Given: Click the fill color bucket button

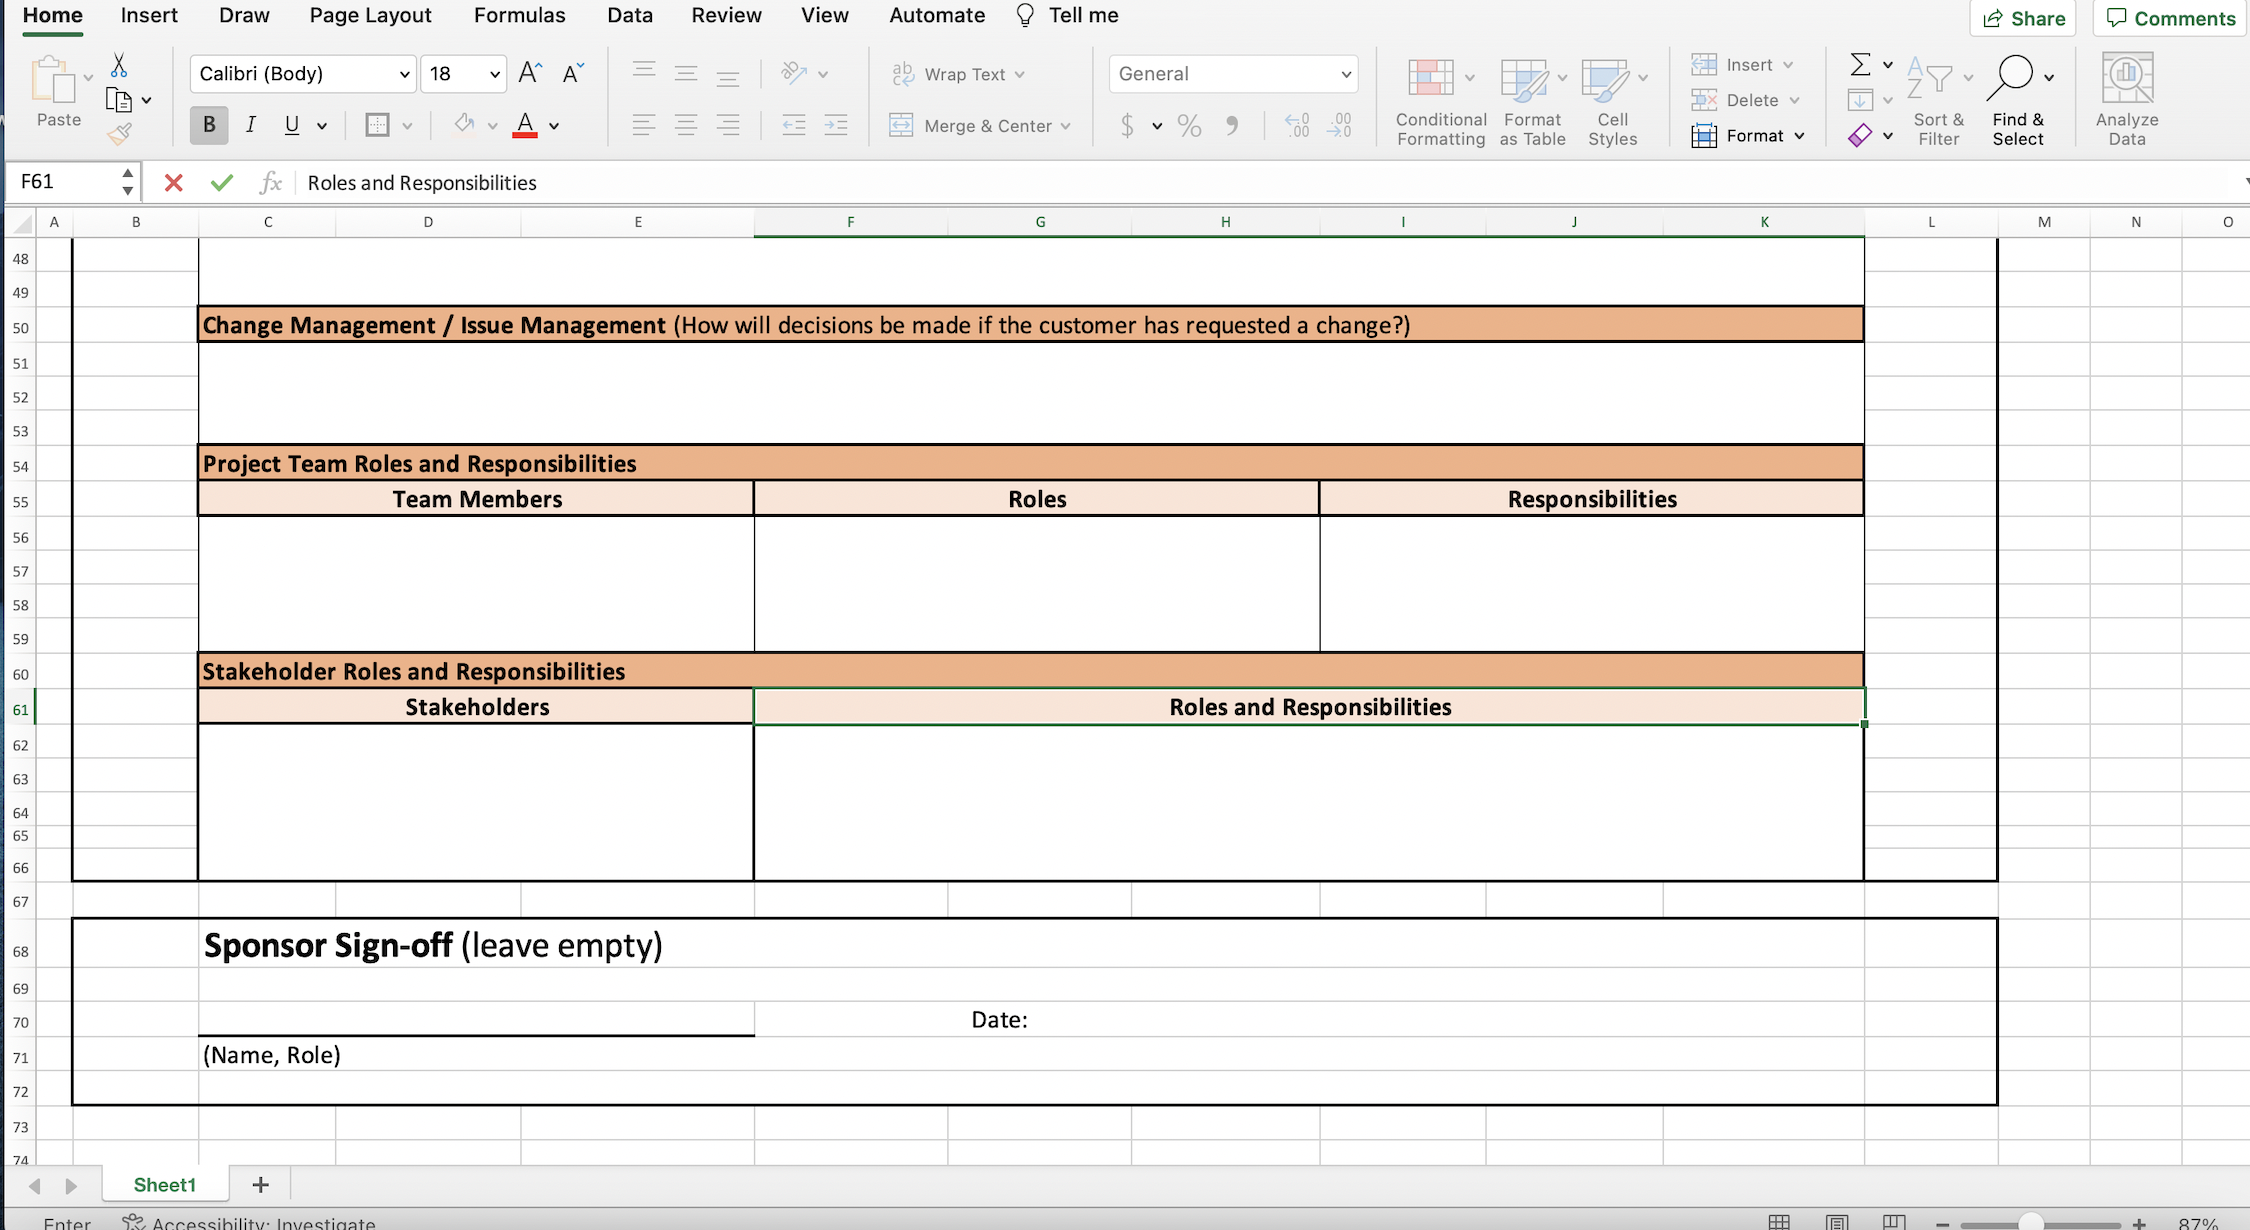Looking at the screenshot, I should point(464,124).
